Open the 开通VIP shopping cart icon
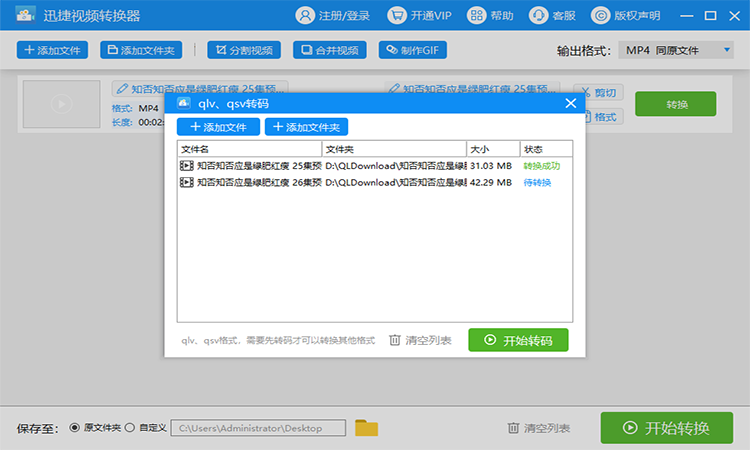Image resolution: width=750 pixels, height=450 pixels. (x=397, y=15)
